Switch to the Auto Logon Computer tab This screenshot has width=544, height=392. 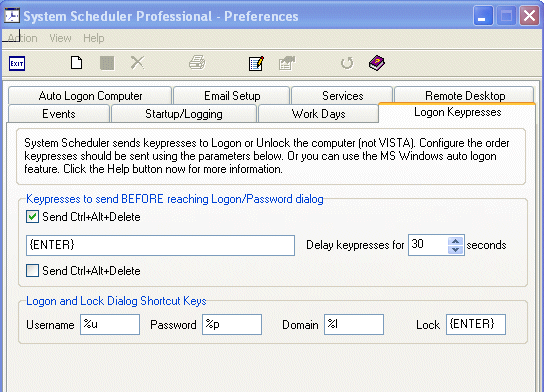90,95
